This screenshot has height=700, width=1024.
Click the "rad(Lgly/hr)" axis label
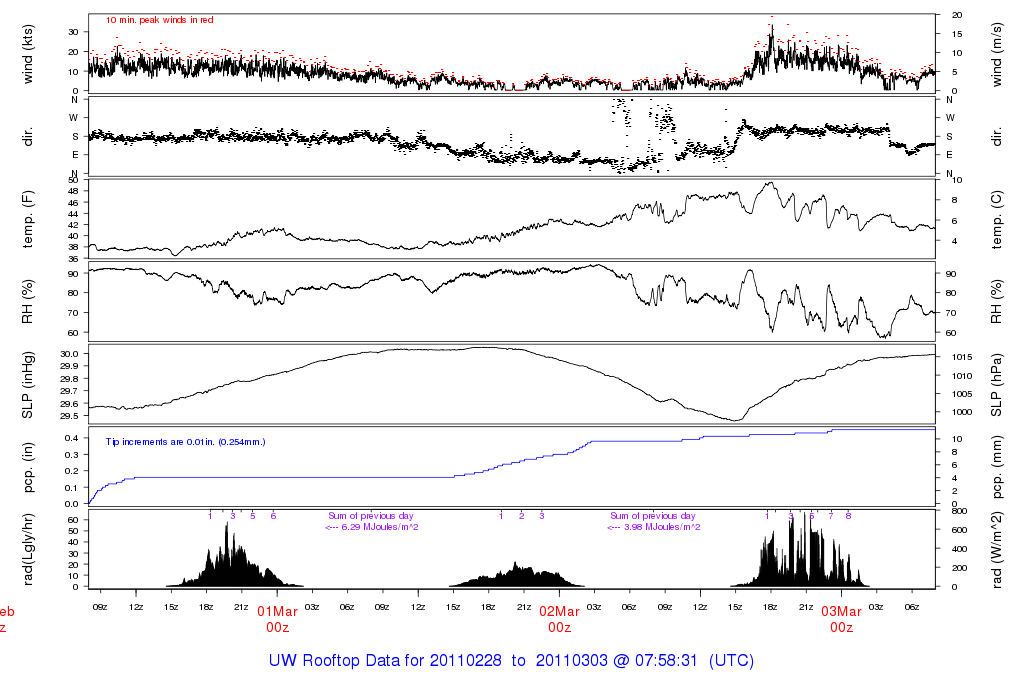click(x=27, y=549)
